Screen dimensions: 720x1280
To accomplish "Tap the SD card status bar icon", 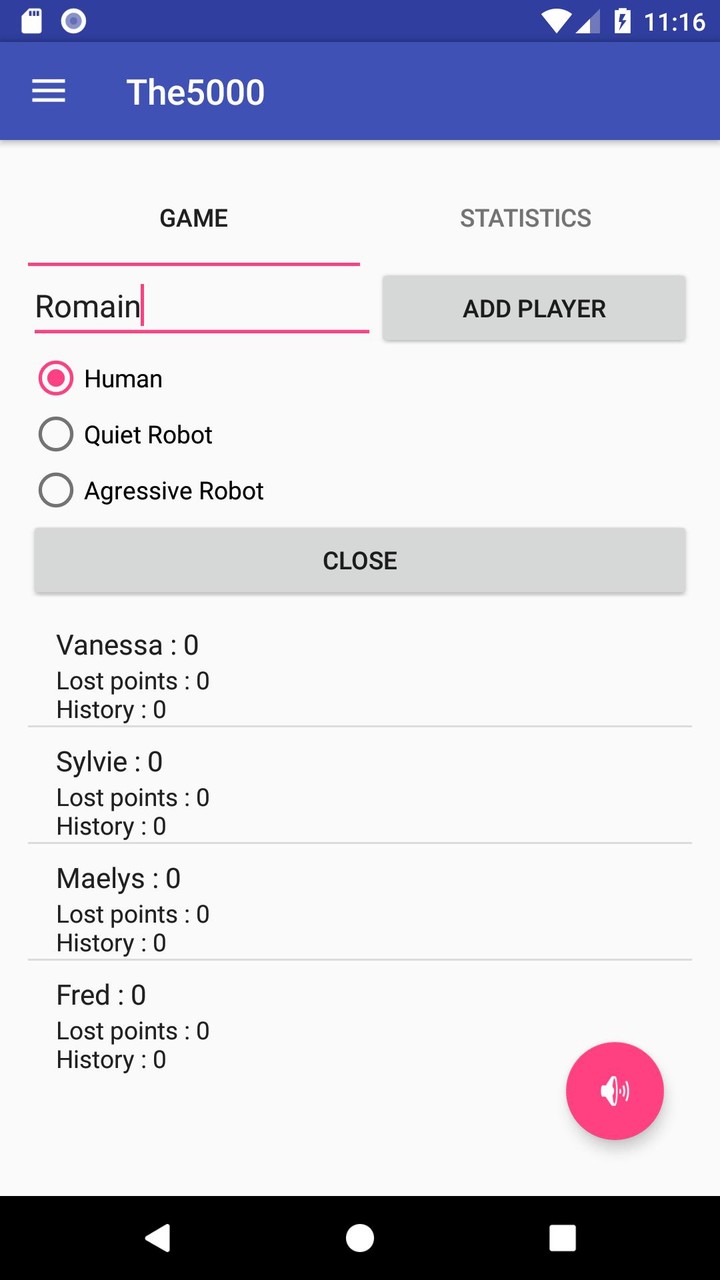I will click(32, 21).
